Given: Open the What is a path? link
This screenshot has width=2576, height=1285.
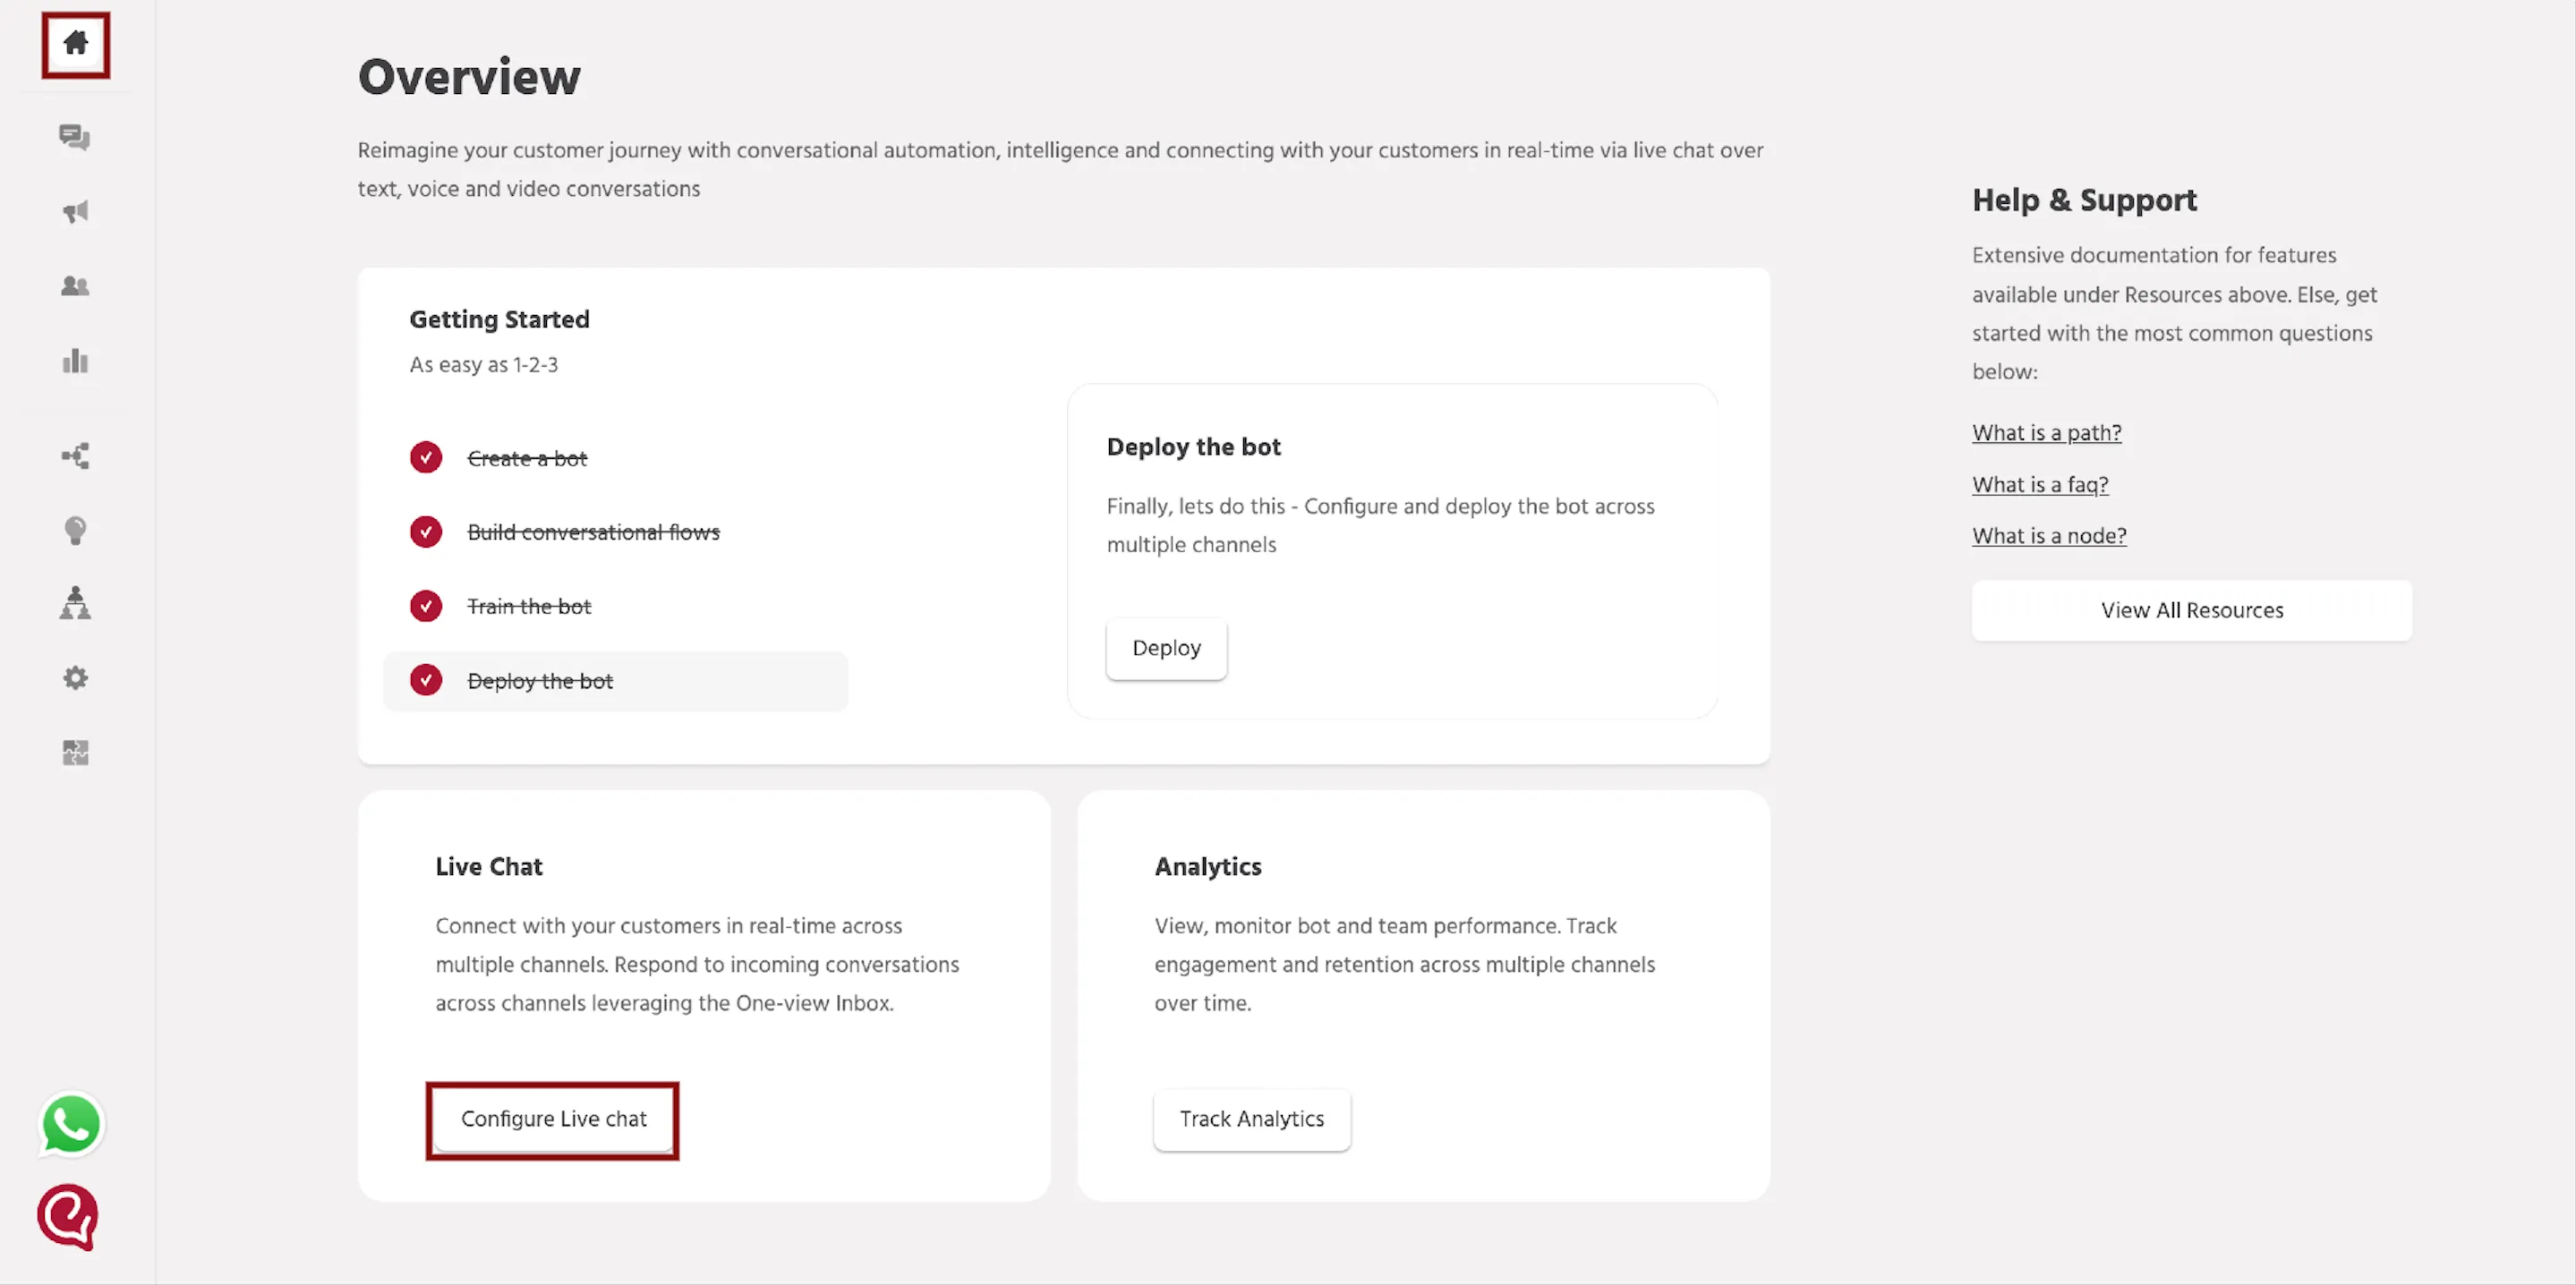Looking at the screenshot, I should [x=2046, y=433].
